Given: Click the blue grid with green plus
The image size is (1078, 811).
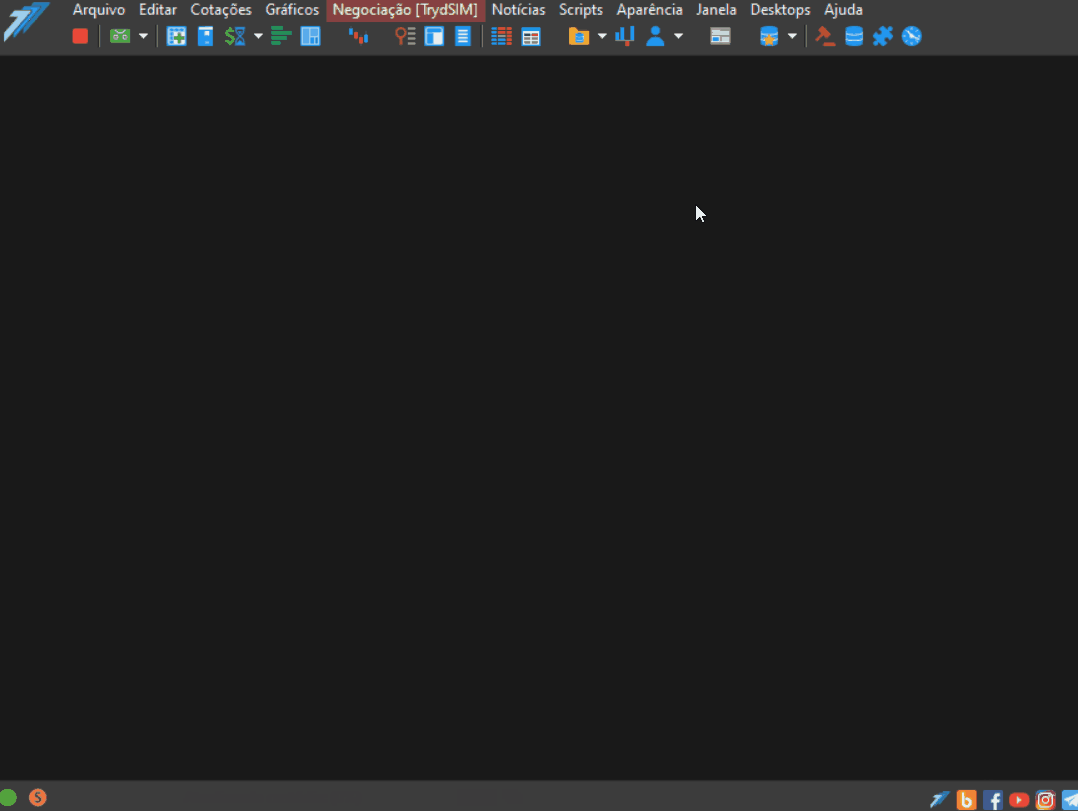Looking at the screenshot, I should 177,36.
